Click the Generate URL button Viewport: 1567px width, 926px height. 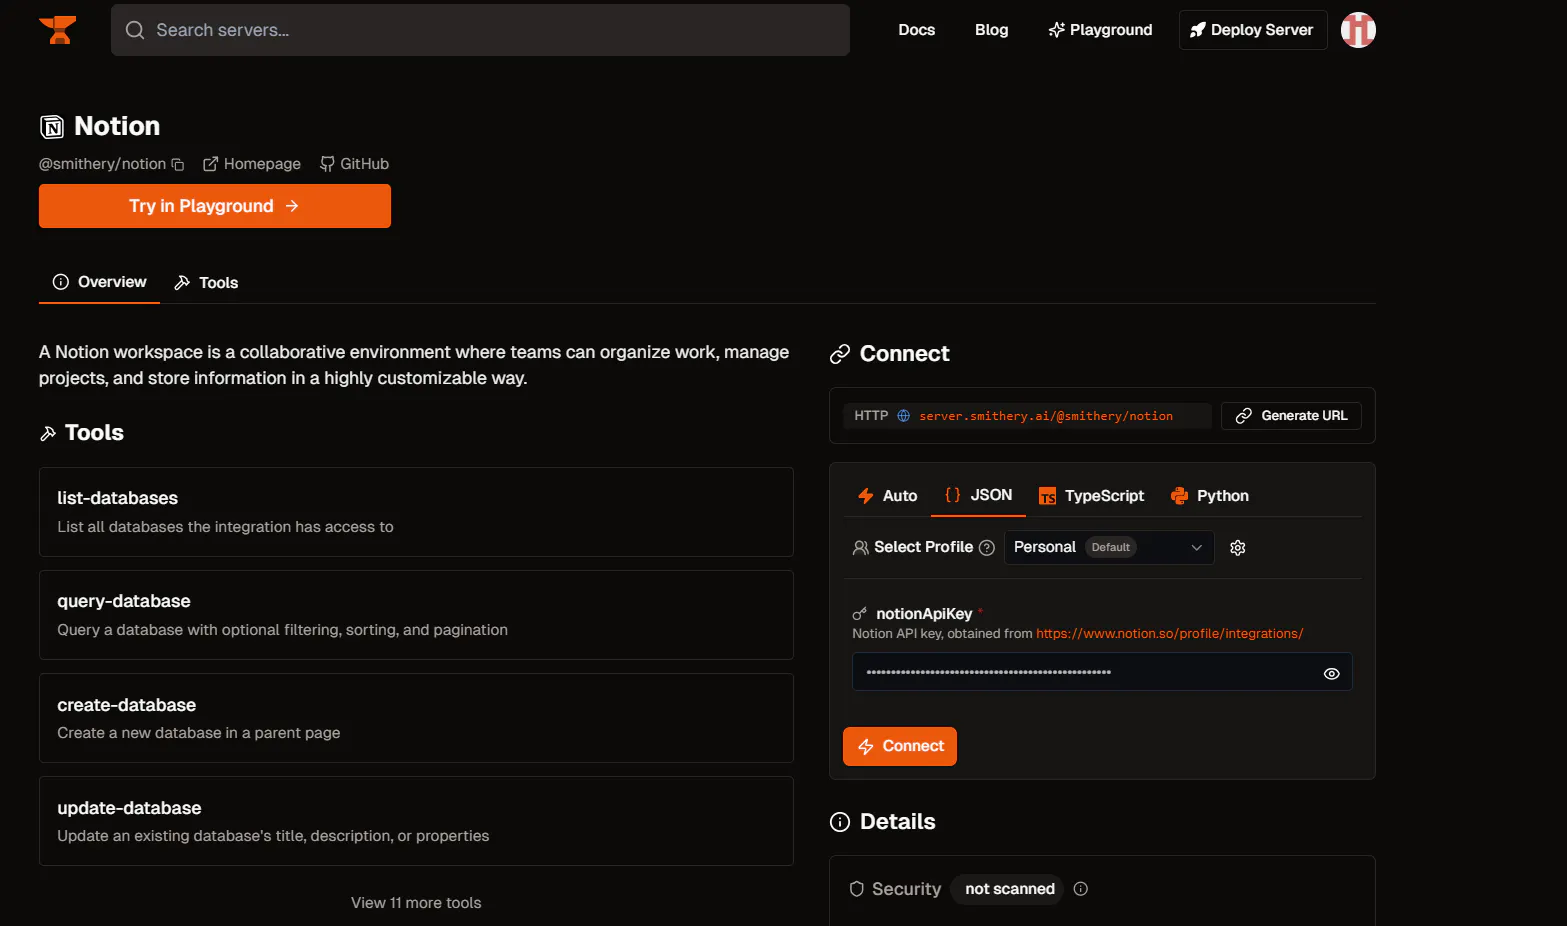tap(1291, 416)
